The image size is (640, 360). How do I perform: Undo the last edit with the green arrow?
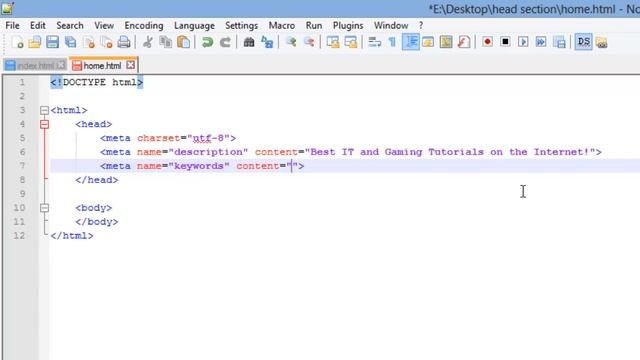(207, 42)
